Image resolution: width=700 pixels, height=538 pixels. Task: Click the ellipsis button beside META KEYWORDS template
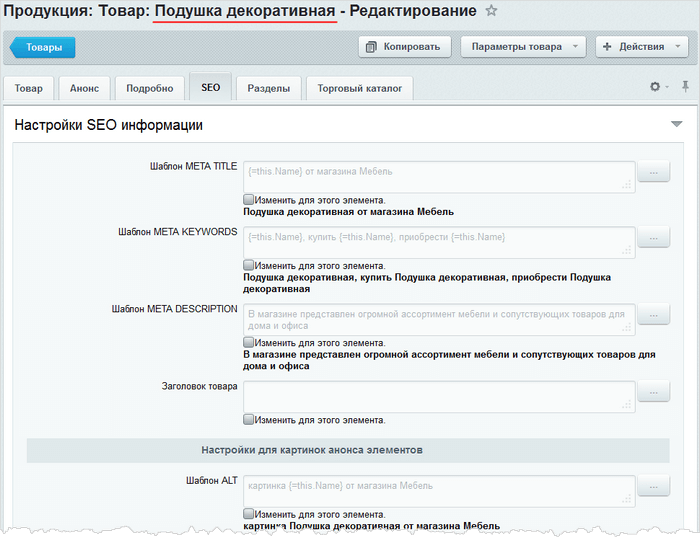pos(653,238)
